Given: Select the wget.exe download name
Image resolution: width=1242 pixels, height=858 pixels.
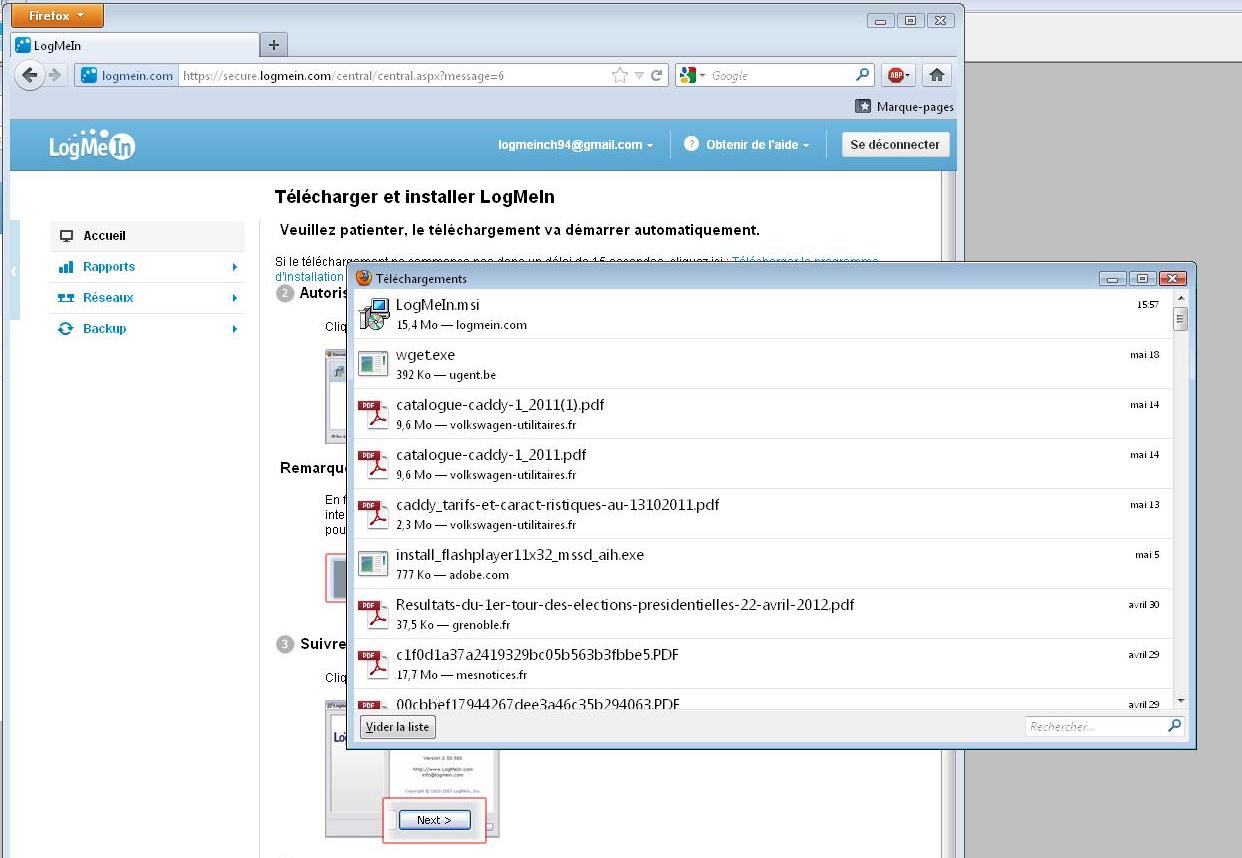Looking at the screenshot, I should tap(425, 355).
